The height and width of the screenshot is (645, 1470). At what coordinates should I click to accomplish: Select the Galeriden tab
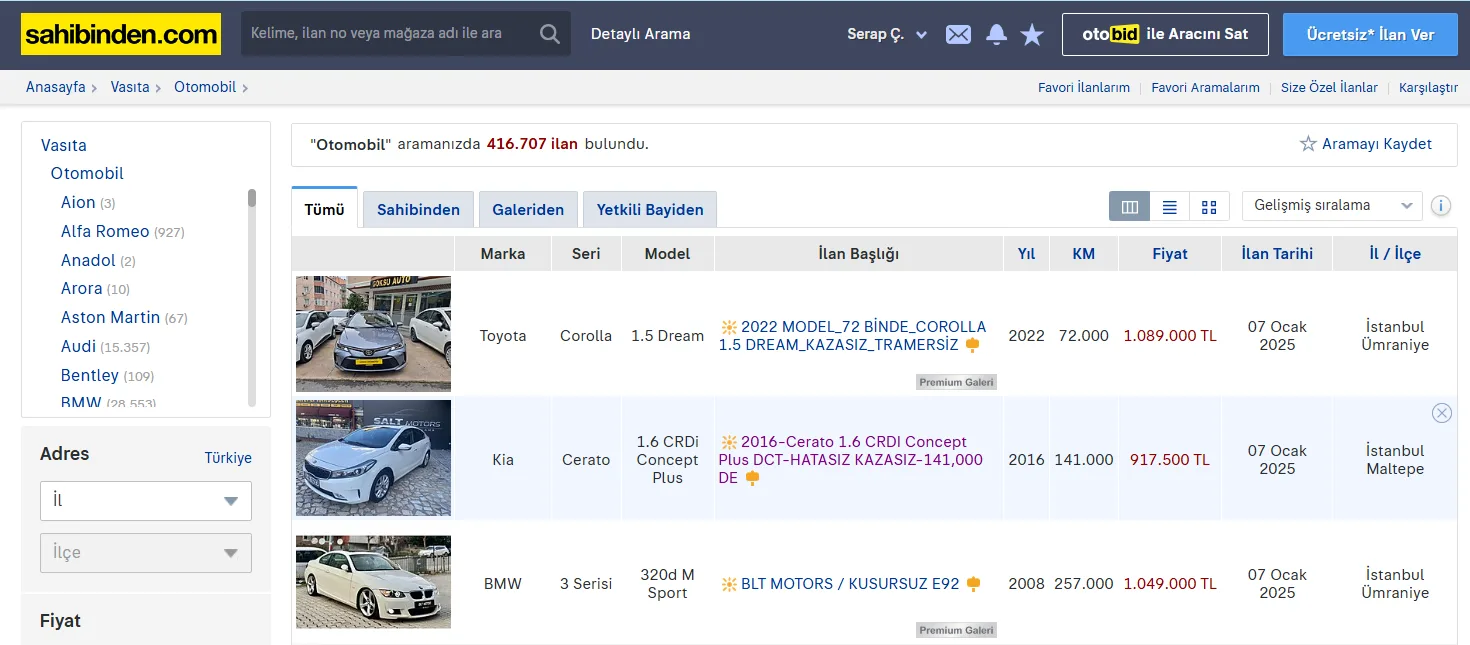pos(528,210)
